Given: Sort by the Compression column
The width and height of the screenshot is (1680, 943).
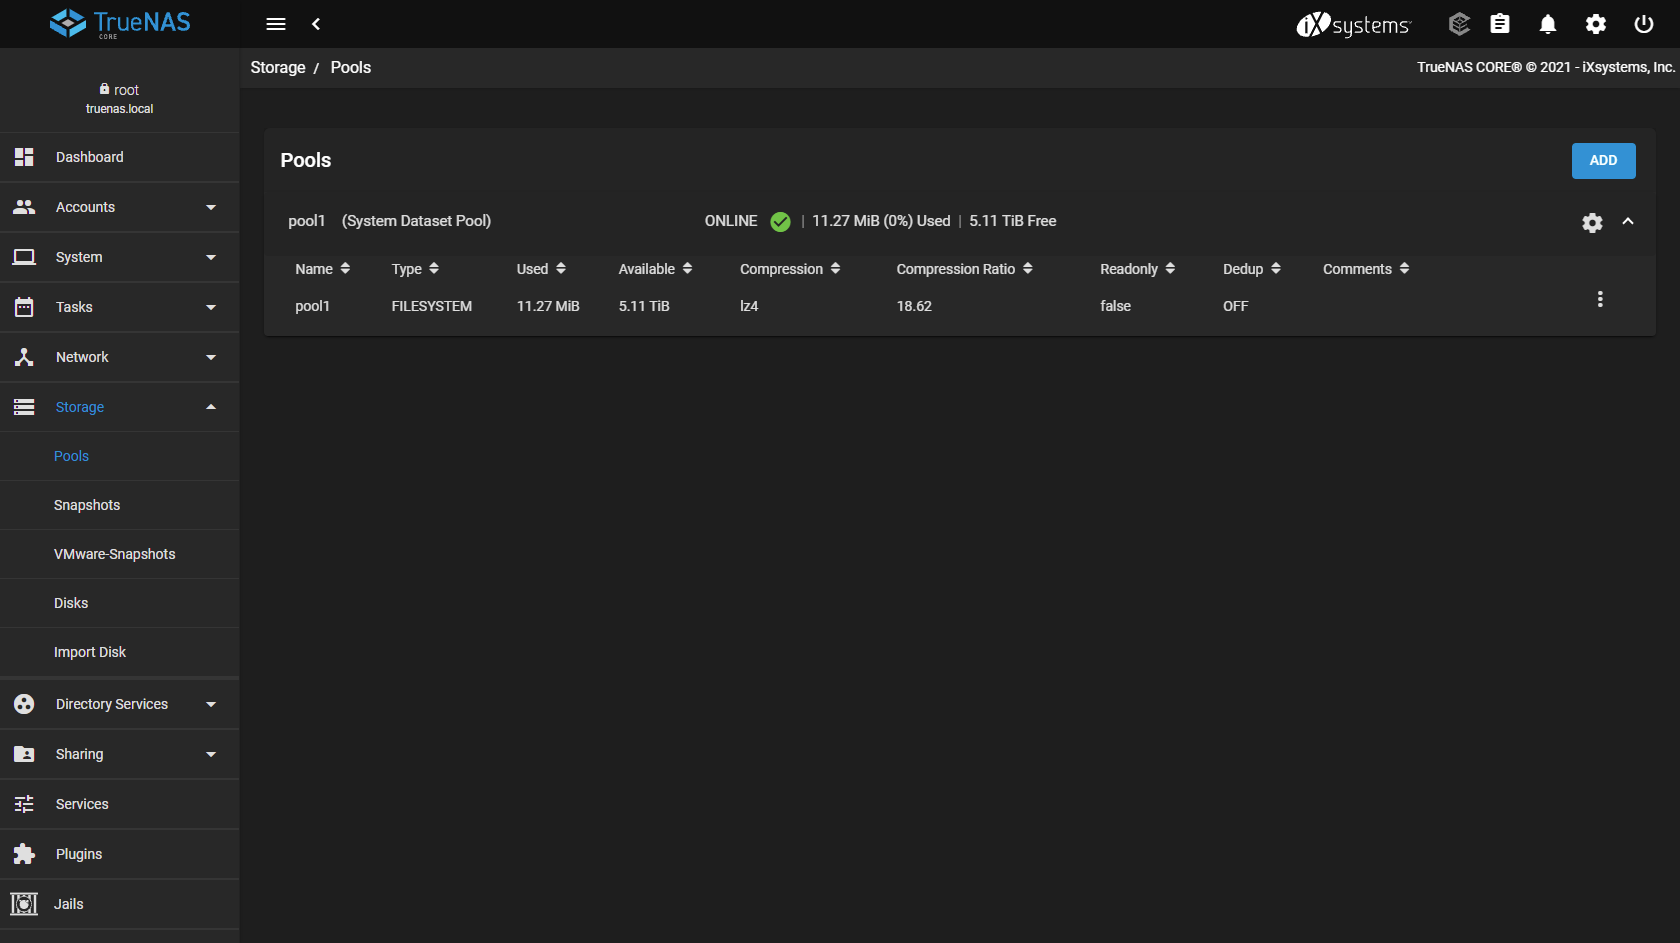Looking at the screenshot, I should pyautogui.click(x=790, y=269).
